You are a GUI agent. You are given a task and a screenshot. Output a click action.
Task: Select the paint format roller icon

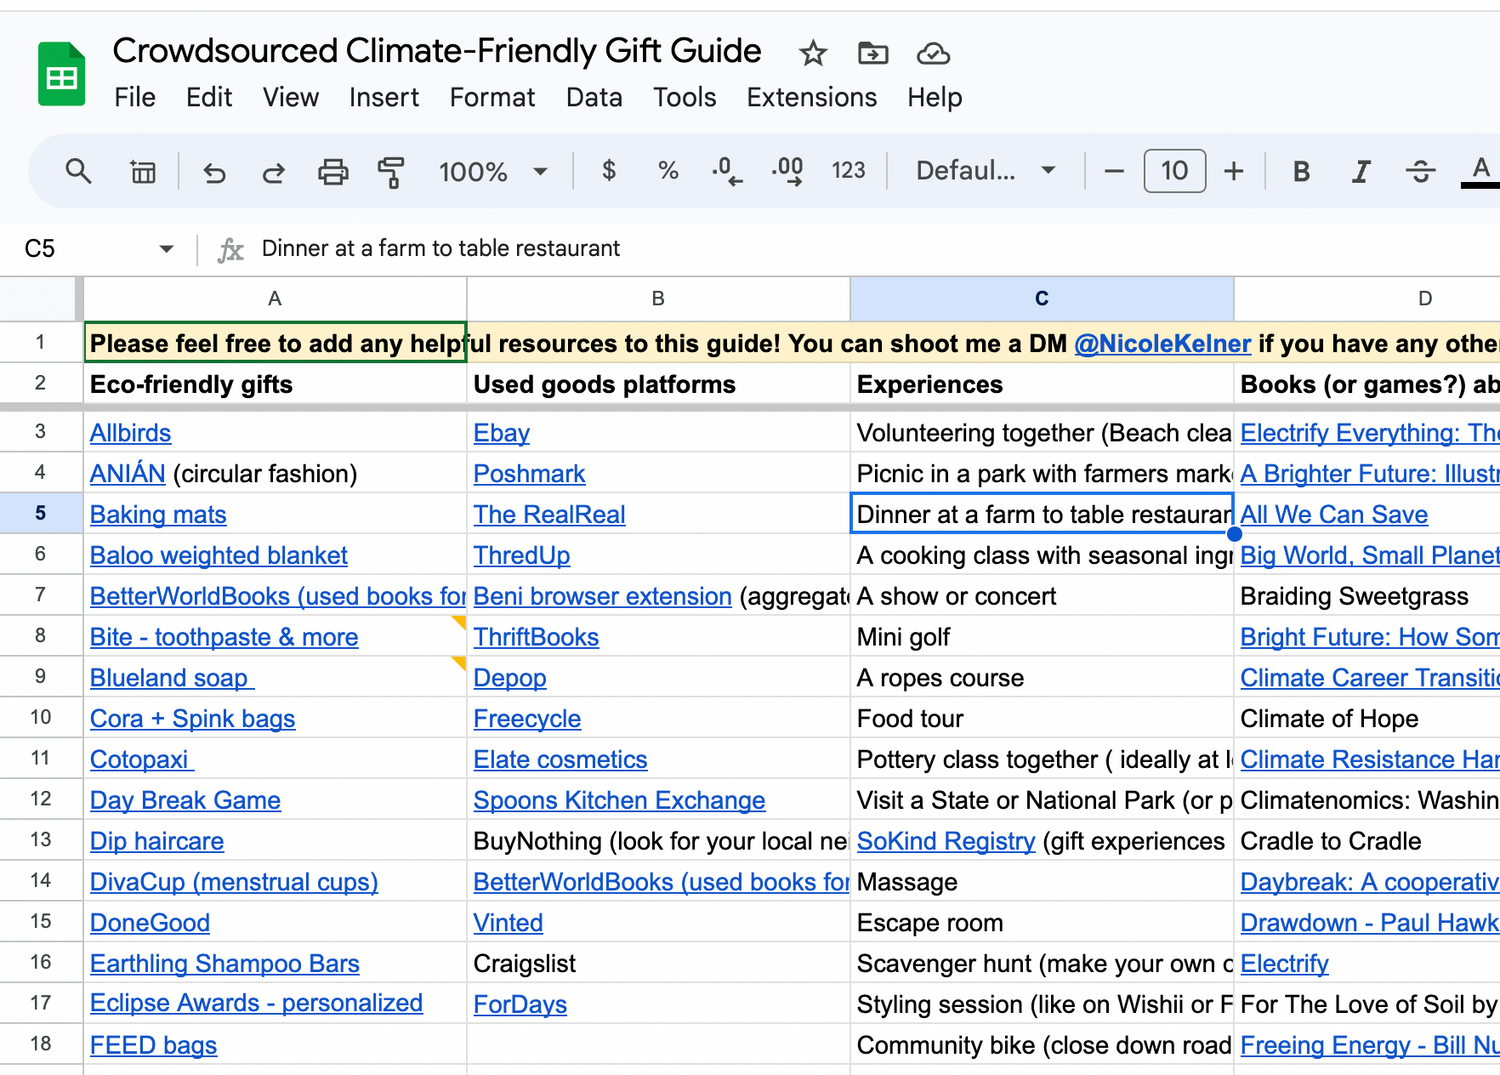click(x=391, y=172)
